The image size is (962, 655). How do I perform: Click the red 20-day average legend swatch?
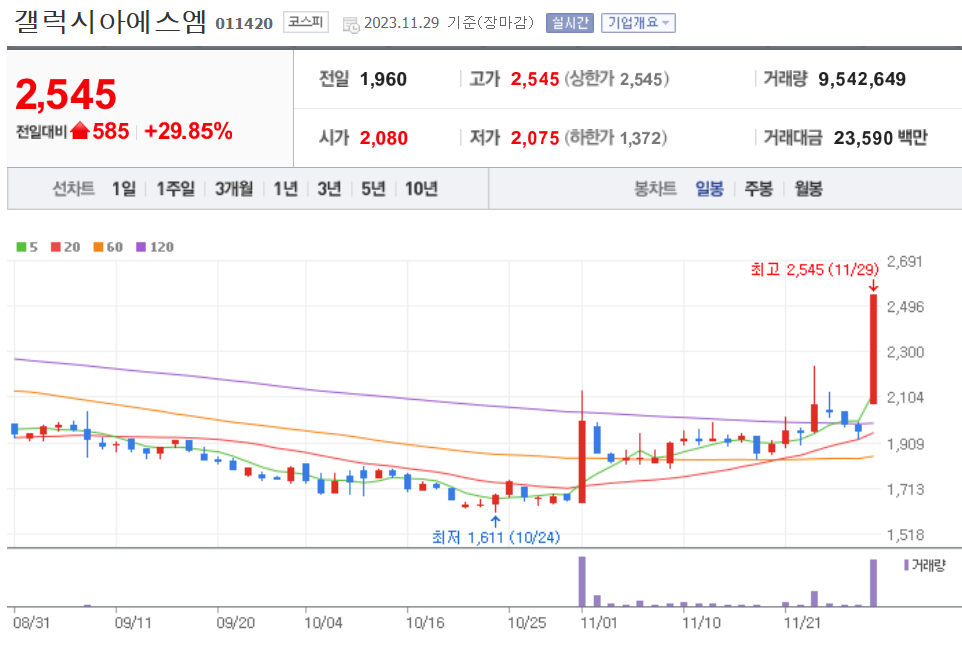(x=56, y=247)
